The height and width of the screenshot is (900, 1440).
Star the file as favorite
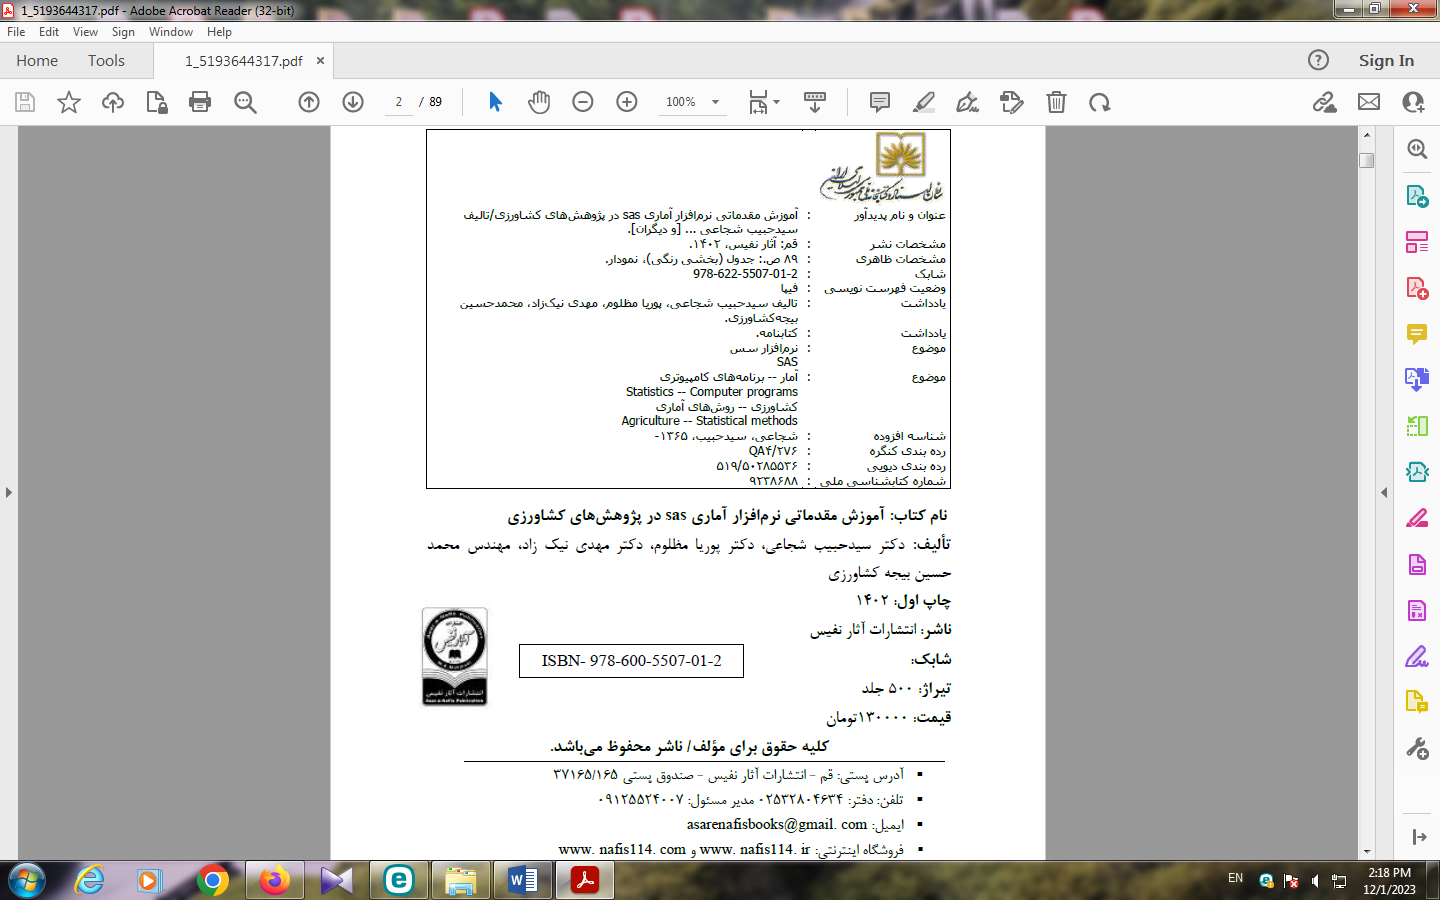(69, 102)
